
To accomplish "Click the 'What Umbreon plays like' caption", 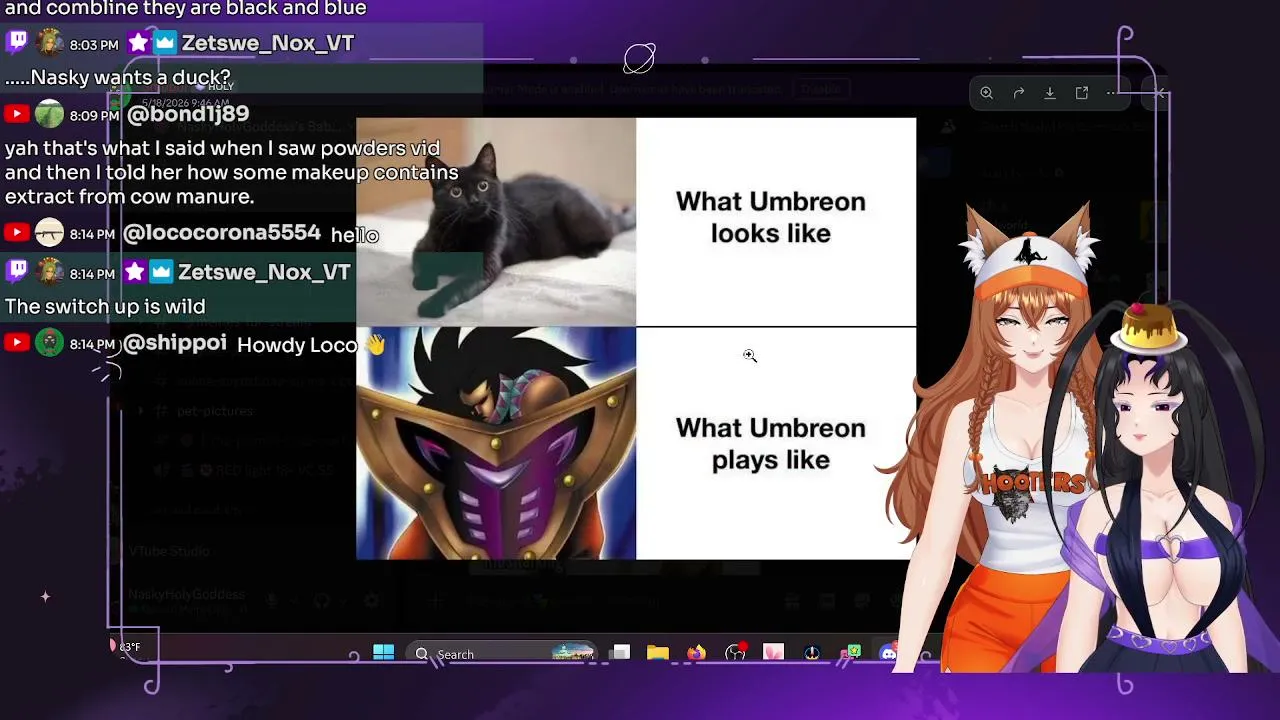I will click(x=770, y=444).
